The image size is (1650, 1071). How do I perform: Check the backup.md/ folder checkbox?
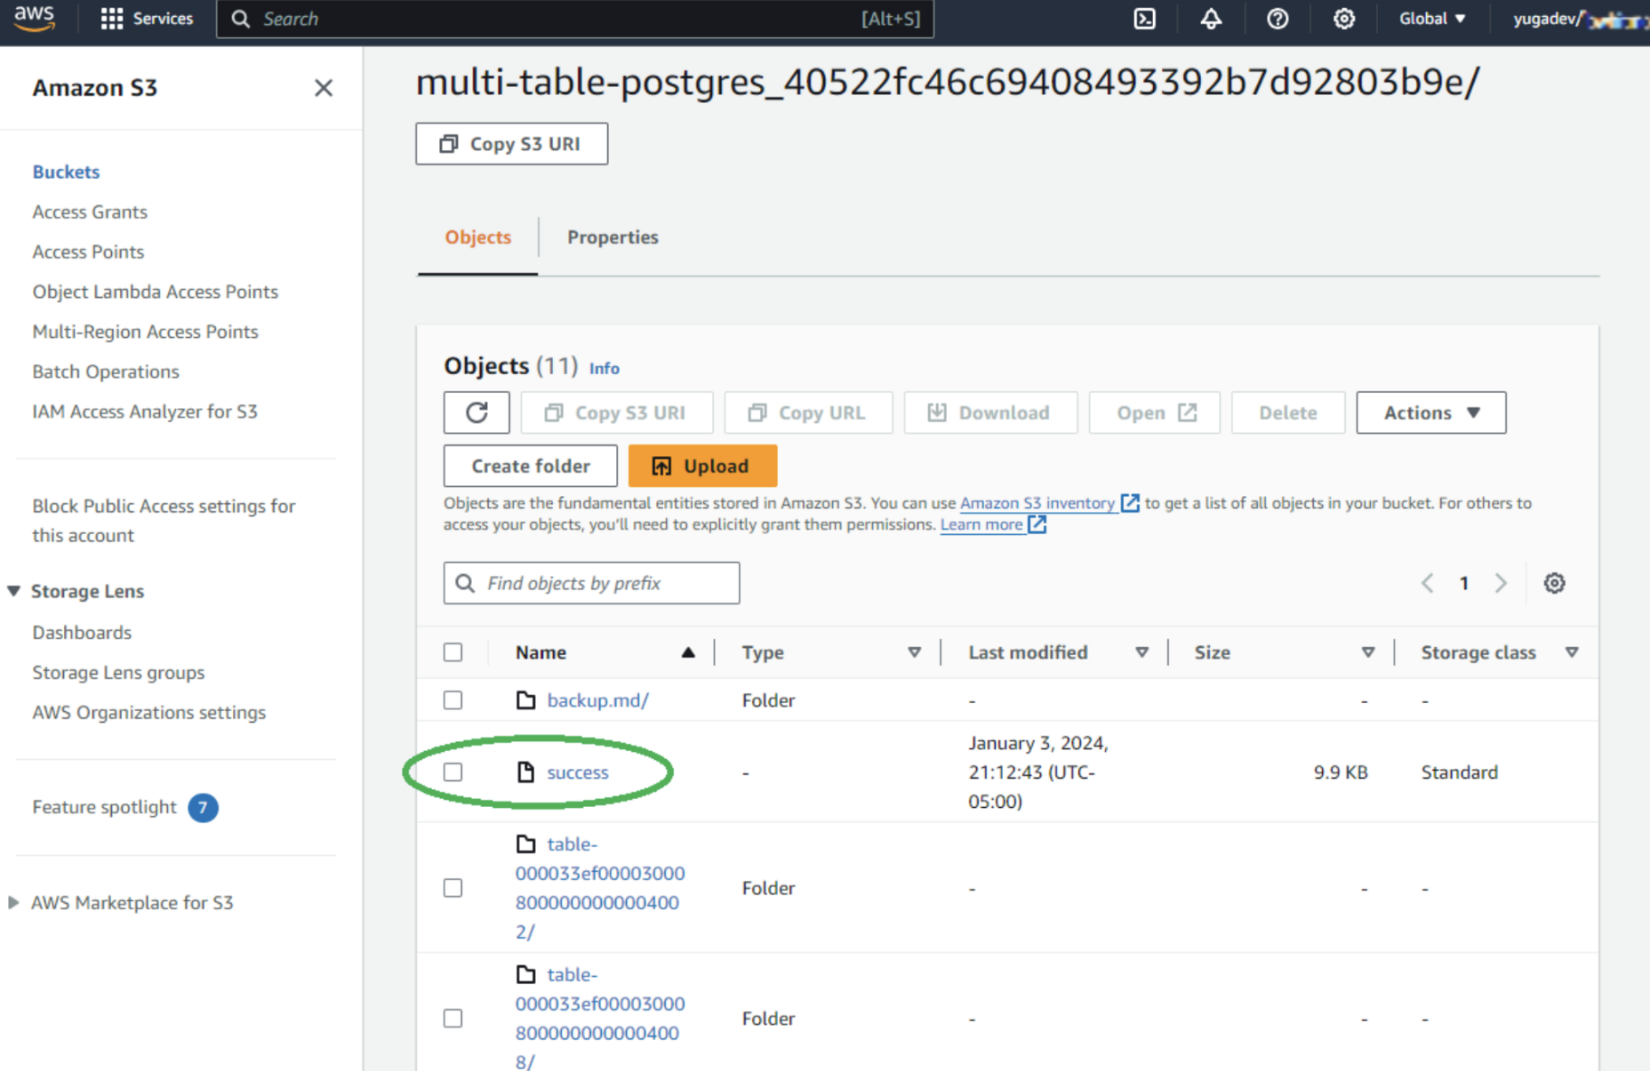click(453, 700)
